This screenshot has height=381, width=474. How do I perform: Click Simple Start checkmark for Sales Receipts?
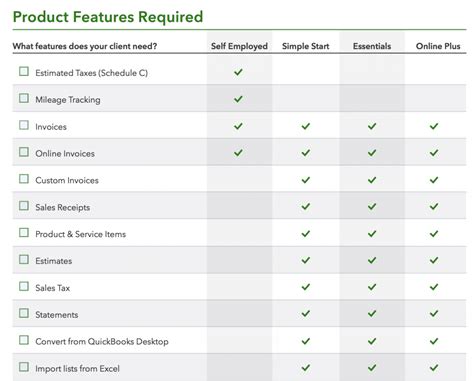click(x=306, y=207)
